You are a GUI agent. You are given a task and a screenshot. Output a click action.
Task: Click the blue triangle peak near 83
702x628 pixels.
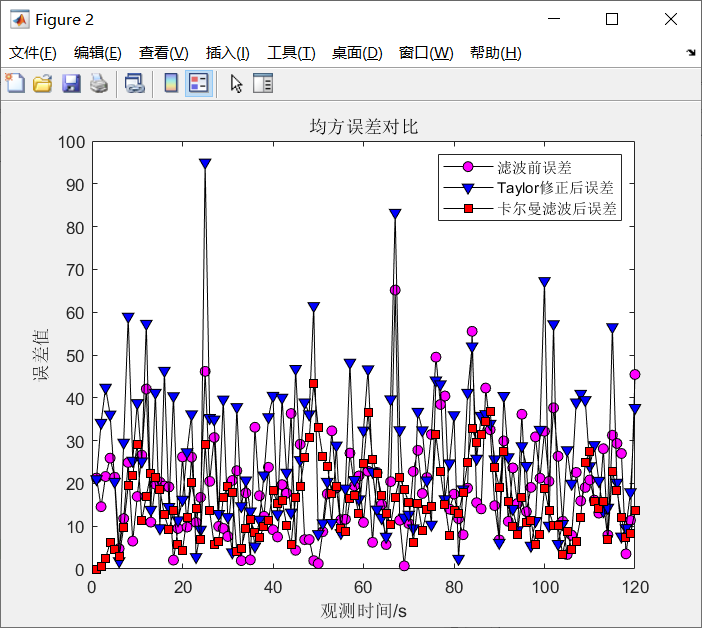click(395, 214)
